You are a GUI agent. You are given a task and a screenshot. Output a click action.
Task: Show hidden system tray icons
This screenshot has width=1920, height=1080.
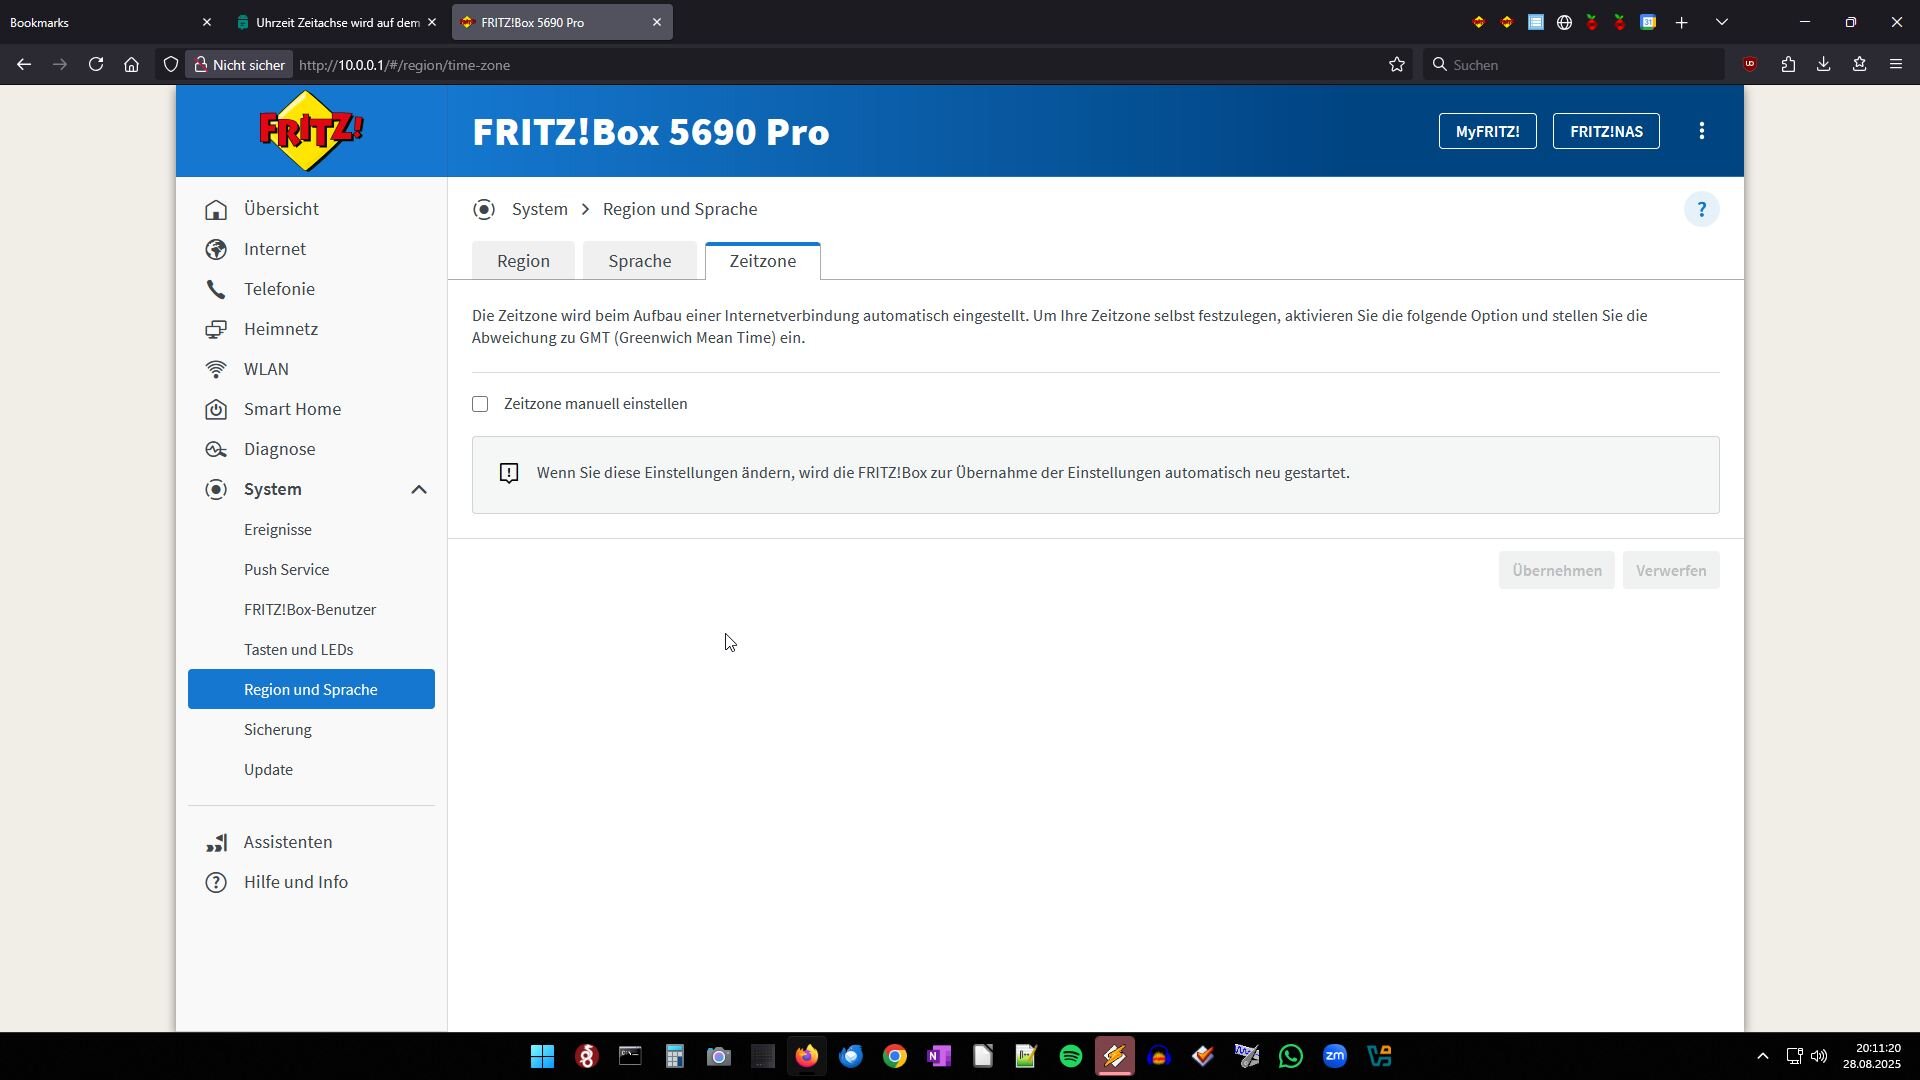coord(1762,1056)
